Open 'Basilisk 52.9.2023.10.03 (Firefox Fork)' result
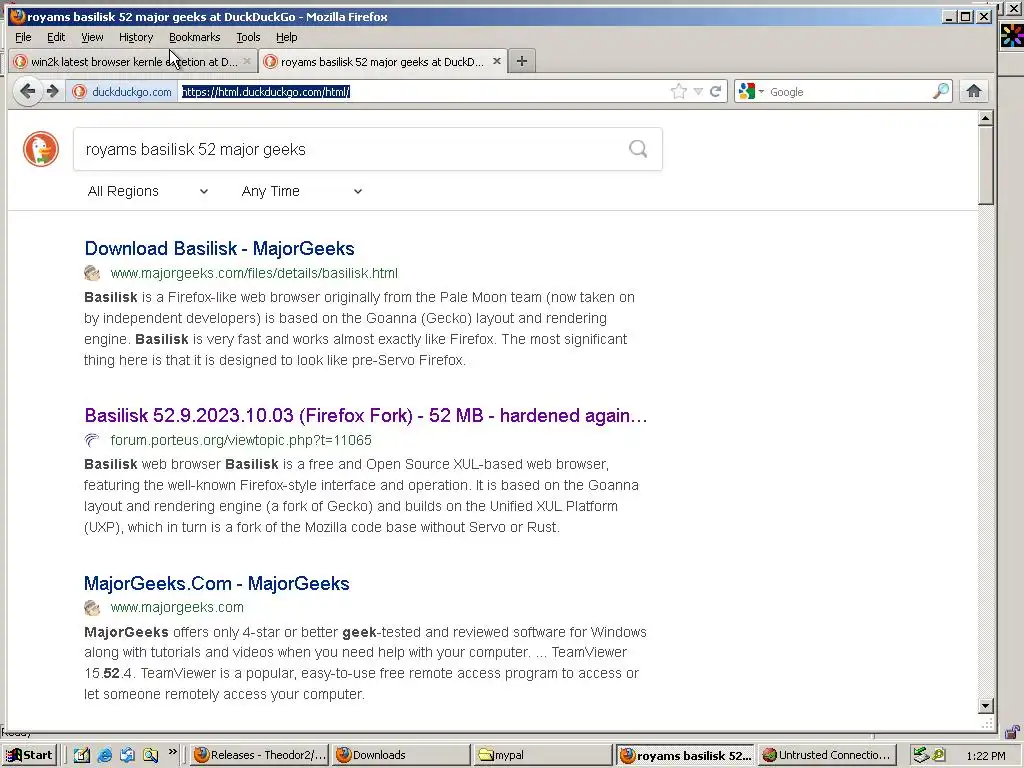Image resolution: width=1024 pixels, height=768 pixels. click(x=366, y=415)
